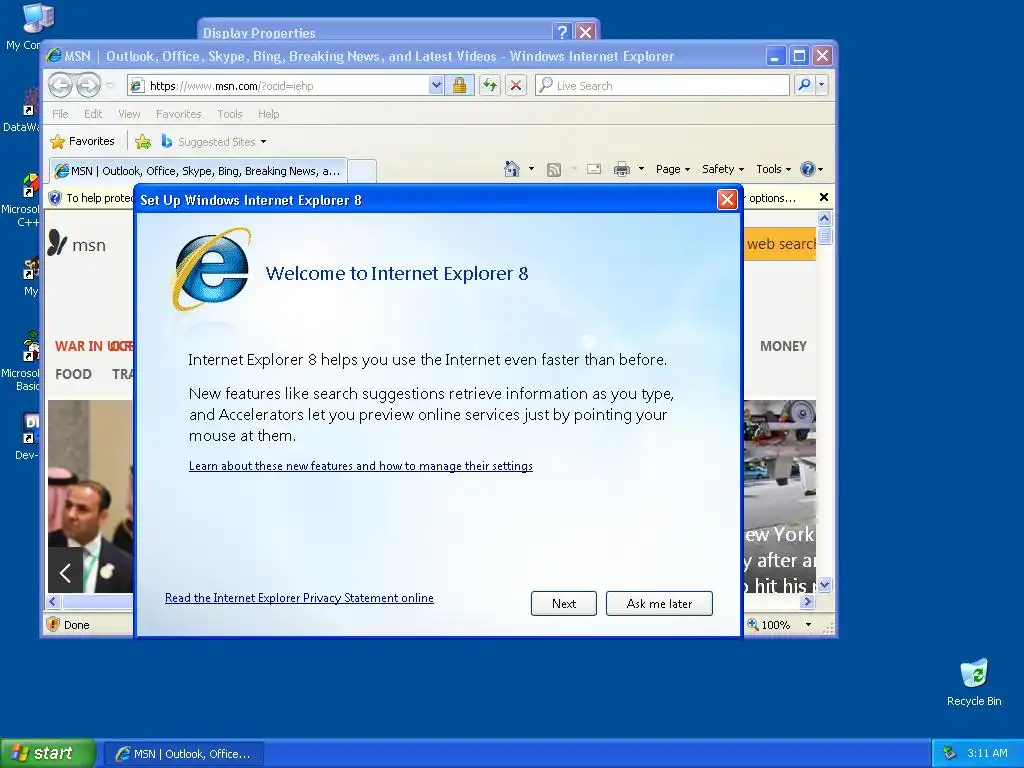Viewport: 1024px width, 768px height.
Task: Open the Help menu
Action: coord(268,114)
